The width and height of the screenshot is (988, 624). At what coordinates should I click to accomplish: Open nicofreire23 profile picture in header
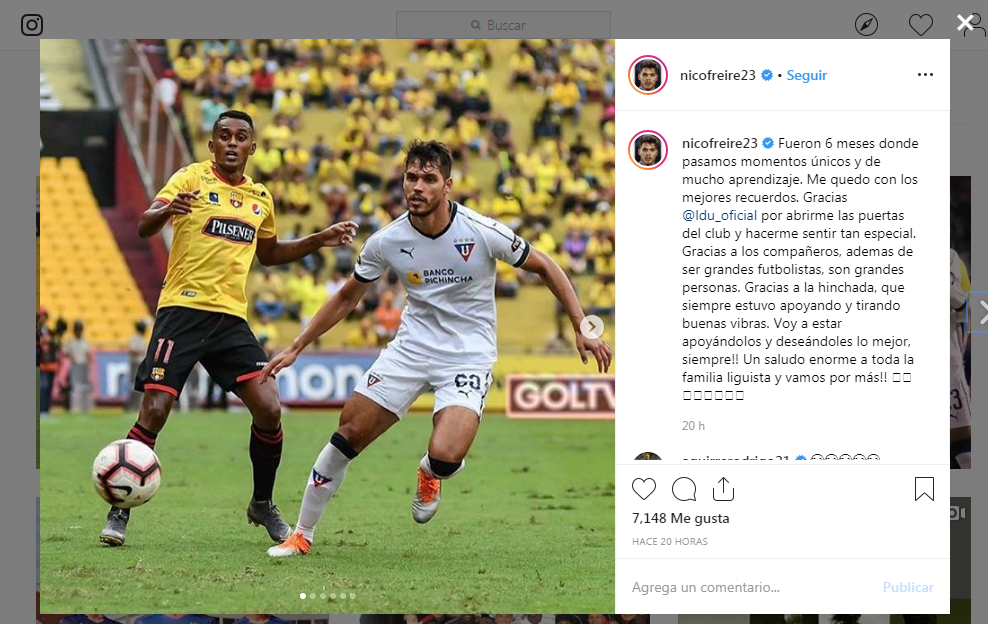point(648,75)
